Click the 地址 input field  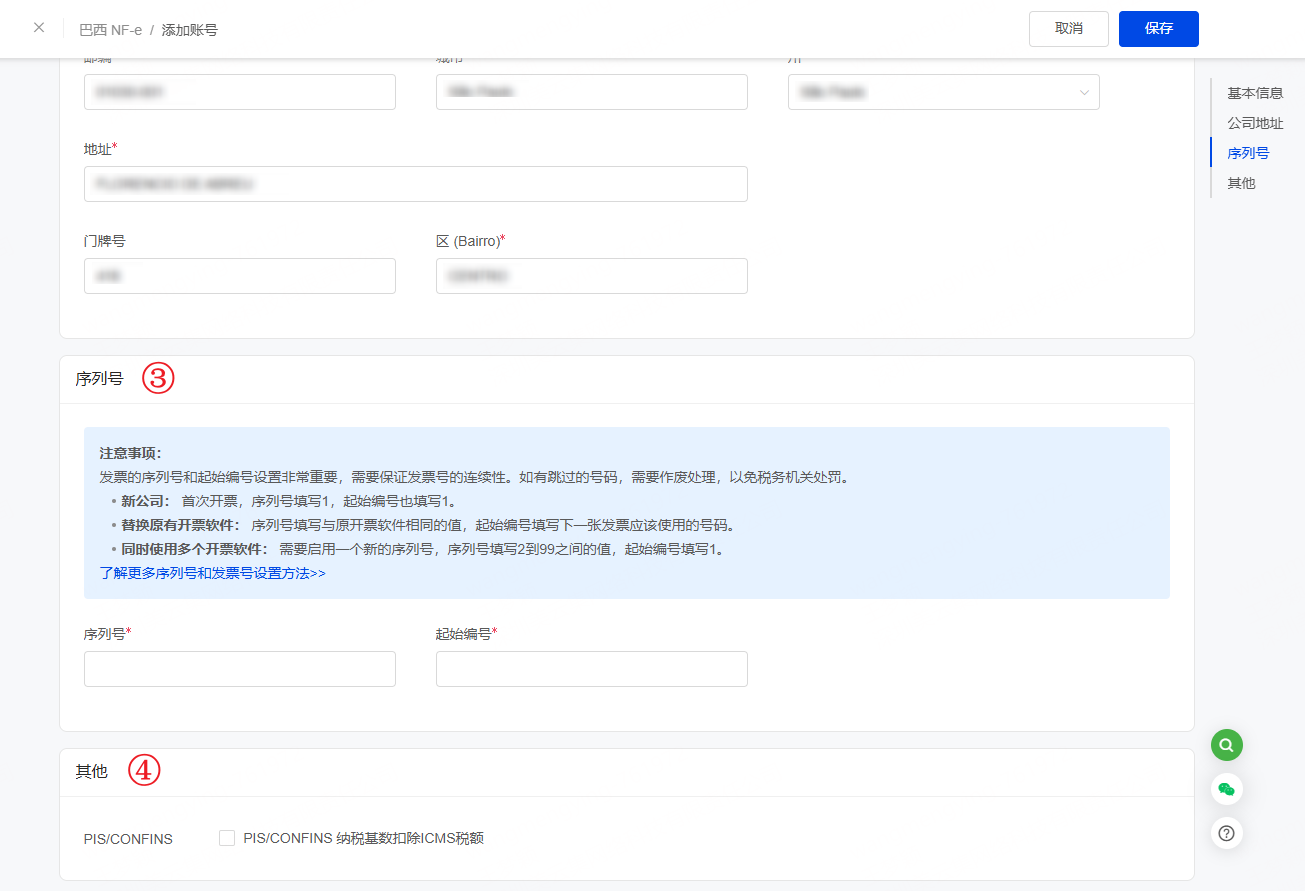[x=416, y=184]
